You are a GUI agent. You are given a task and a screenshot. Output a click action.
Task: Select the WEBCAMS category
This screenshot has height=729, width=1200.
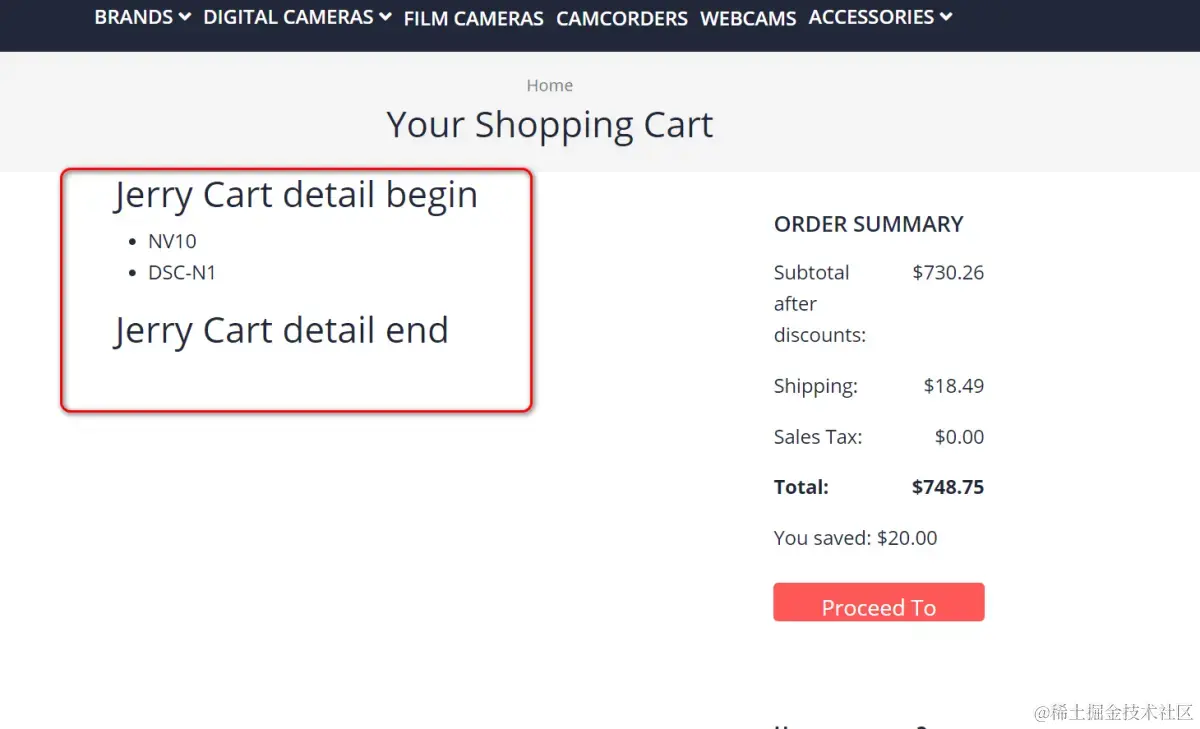coord(748,19)
